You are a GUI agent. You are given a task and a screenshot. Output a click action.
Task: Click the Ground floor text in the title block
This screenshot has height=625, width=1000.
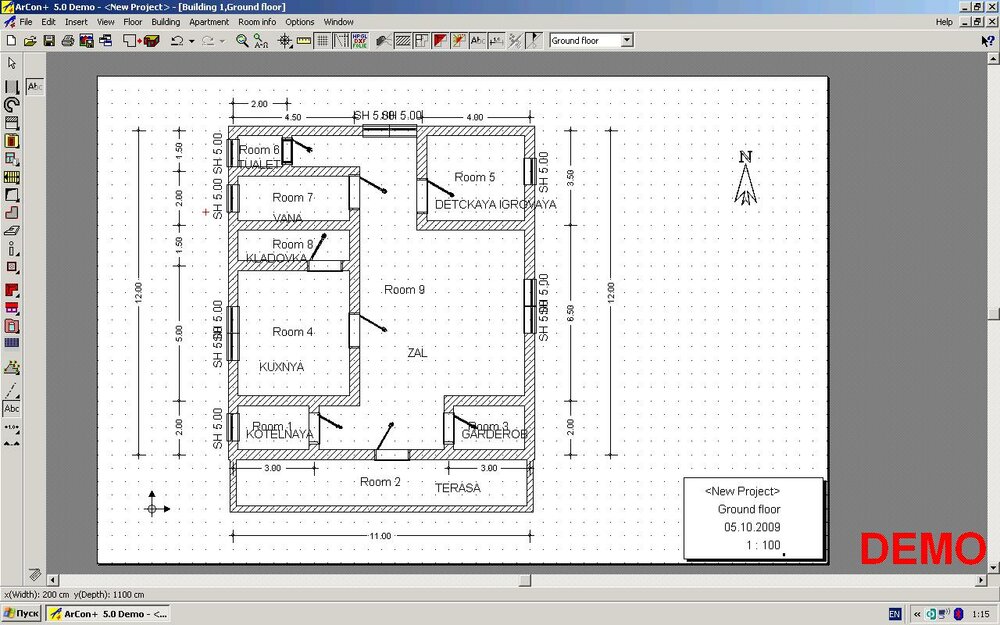tap(749, 509)
